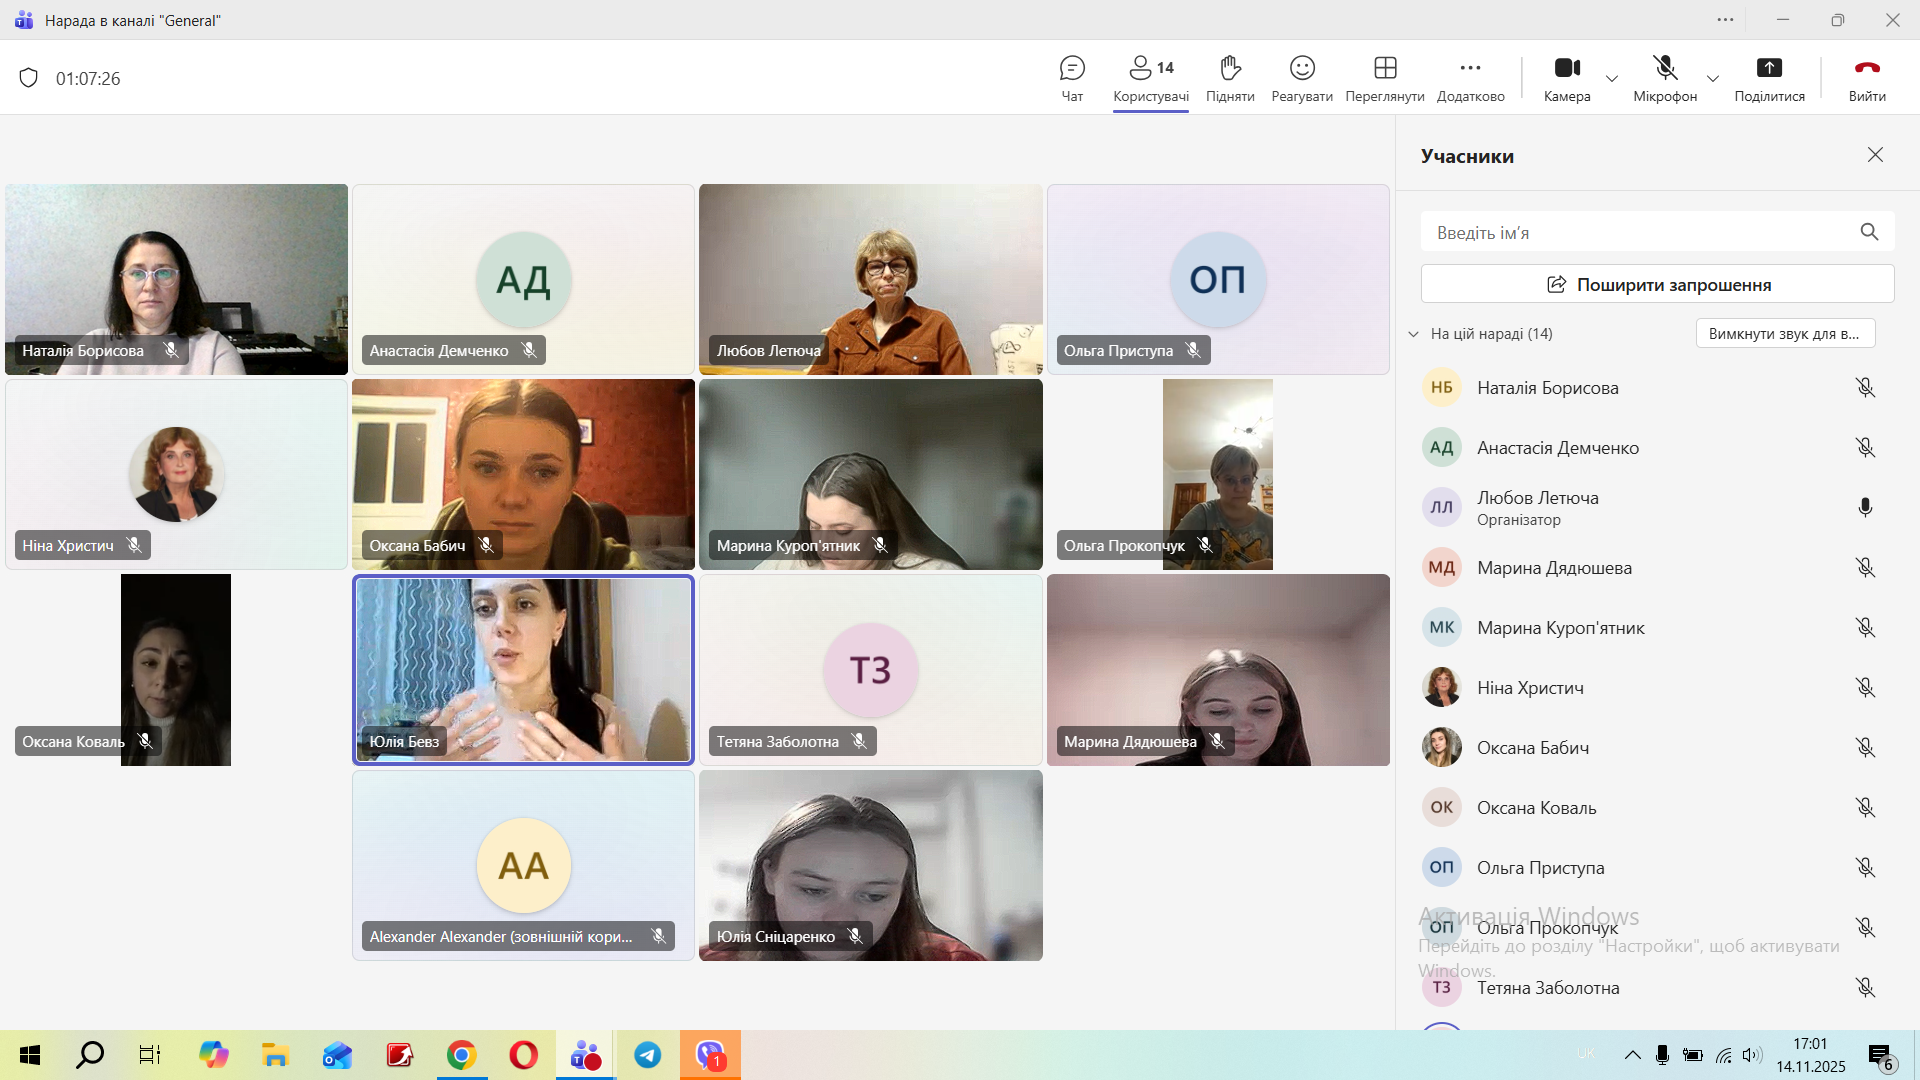Select Марина Дядюшева in participants list
1920x1080 pixels.
[1554, 568]
